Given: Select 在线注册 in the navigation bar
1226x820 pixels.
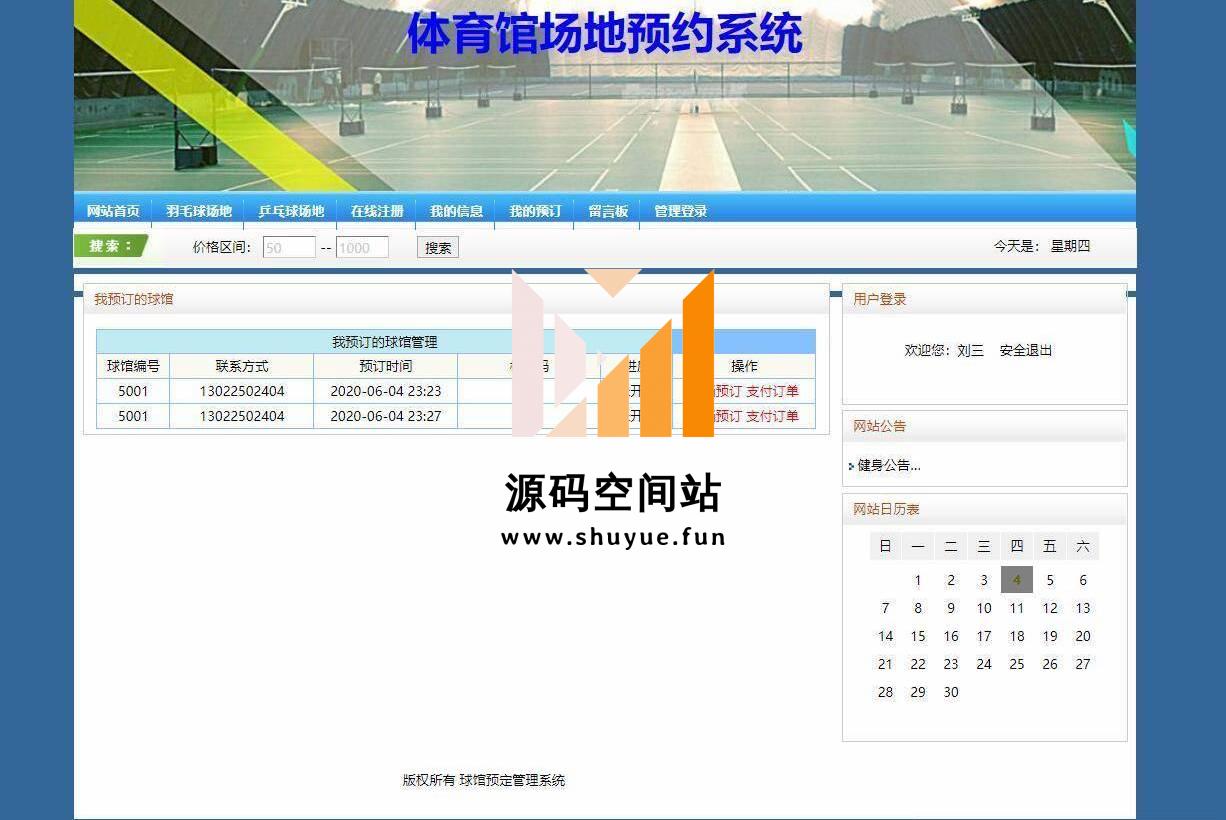Looking at the screenshot, I should coord(377,211).
